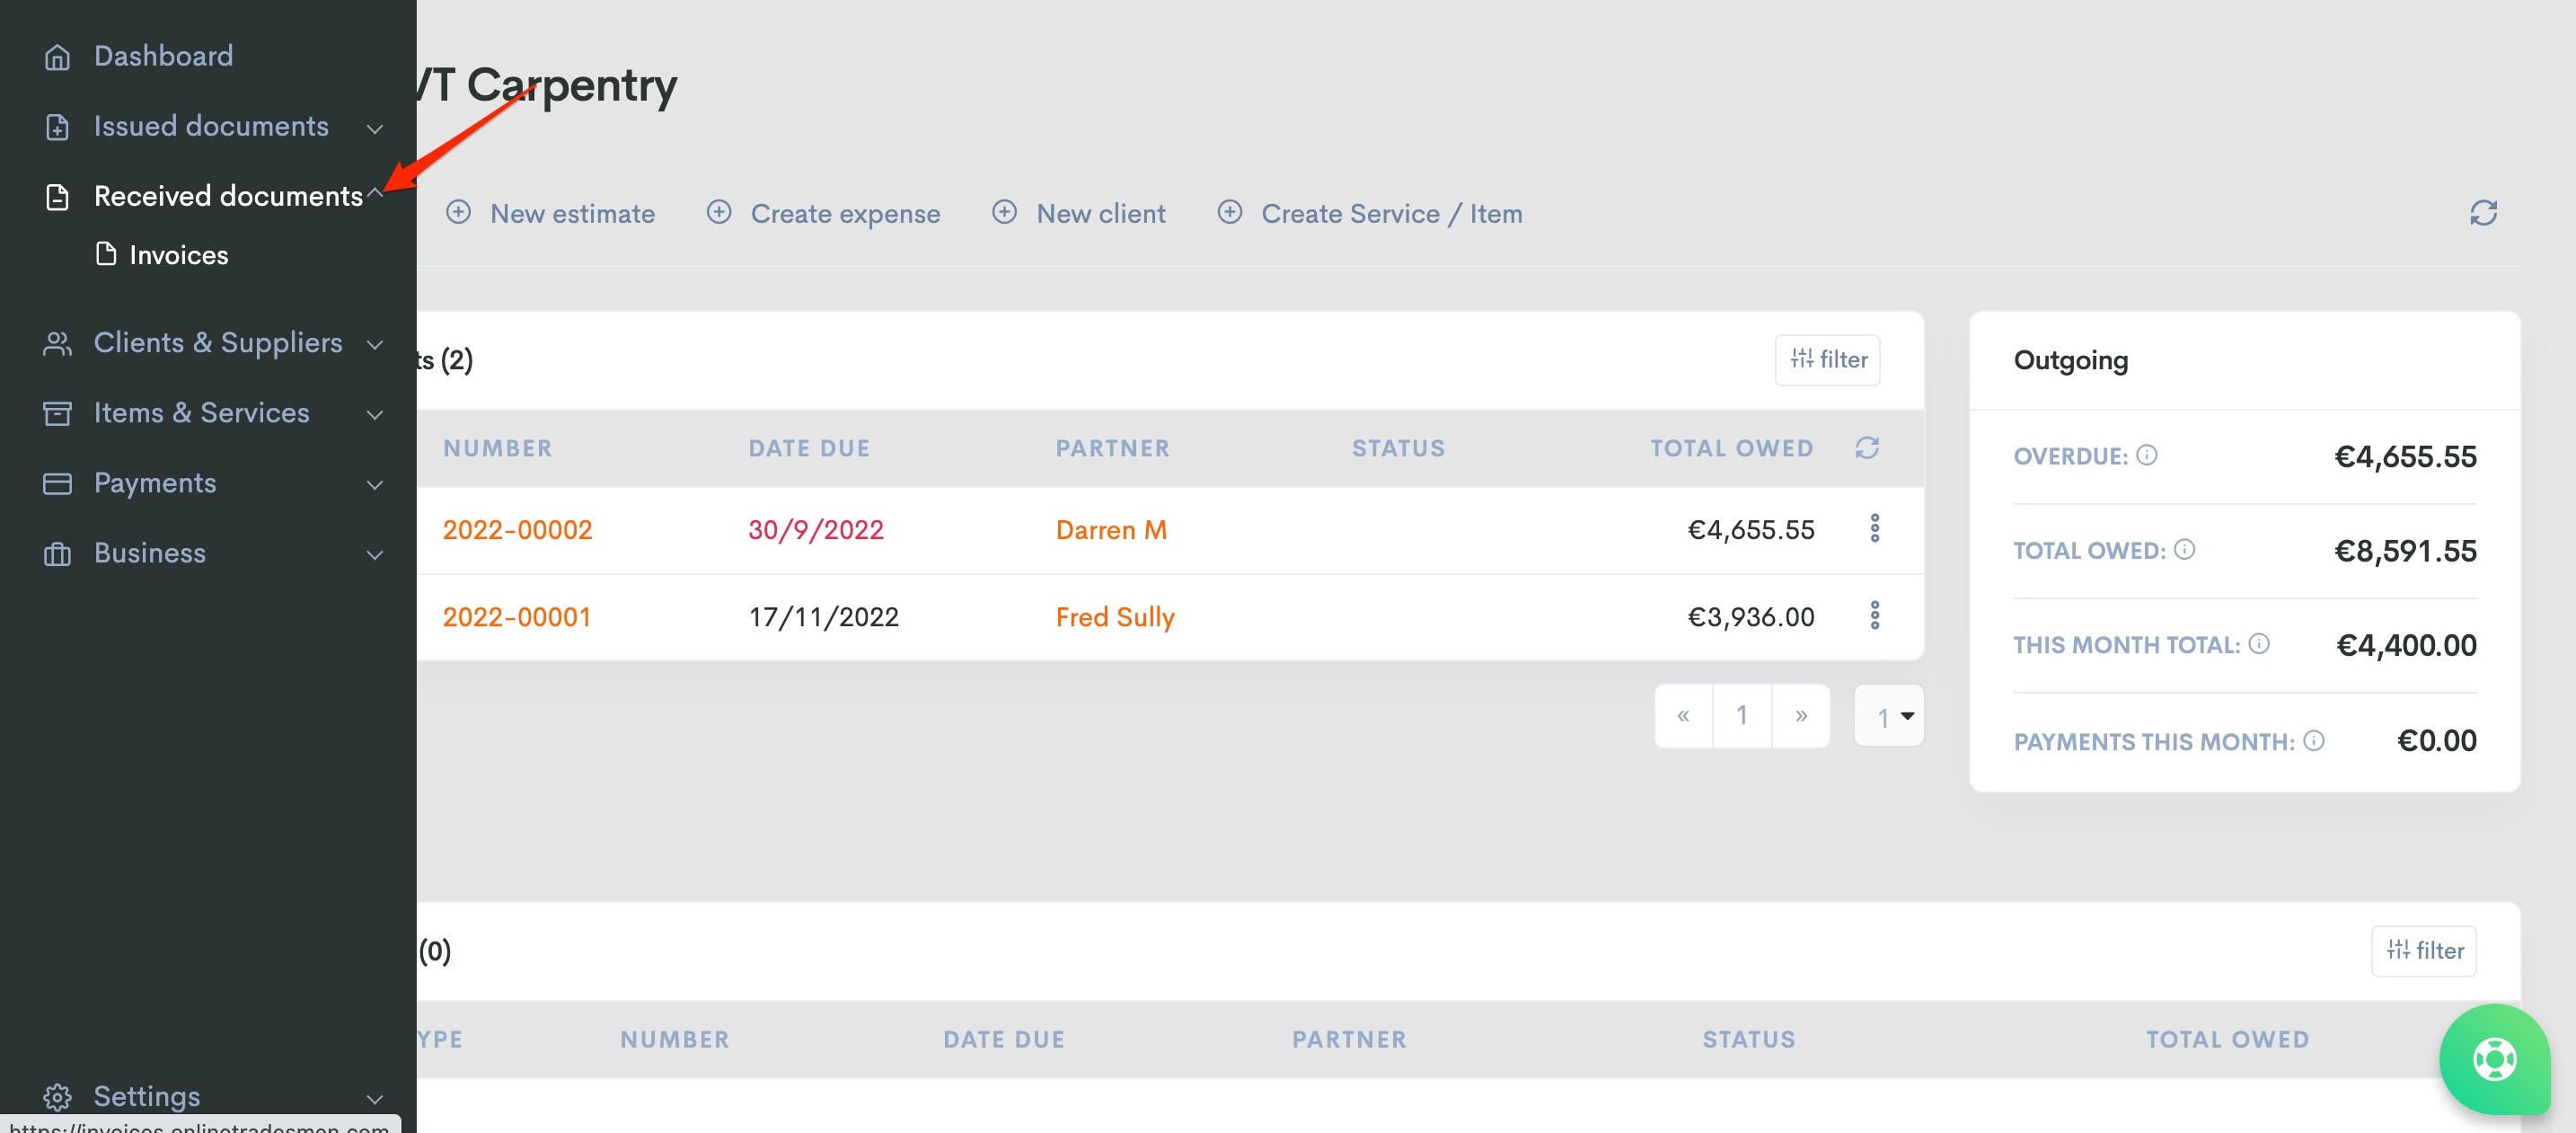
Task: Go to next page in pagination
Action: click(1801, 716)
